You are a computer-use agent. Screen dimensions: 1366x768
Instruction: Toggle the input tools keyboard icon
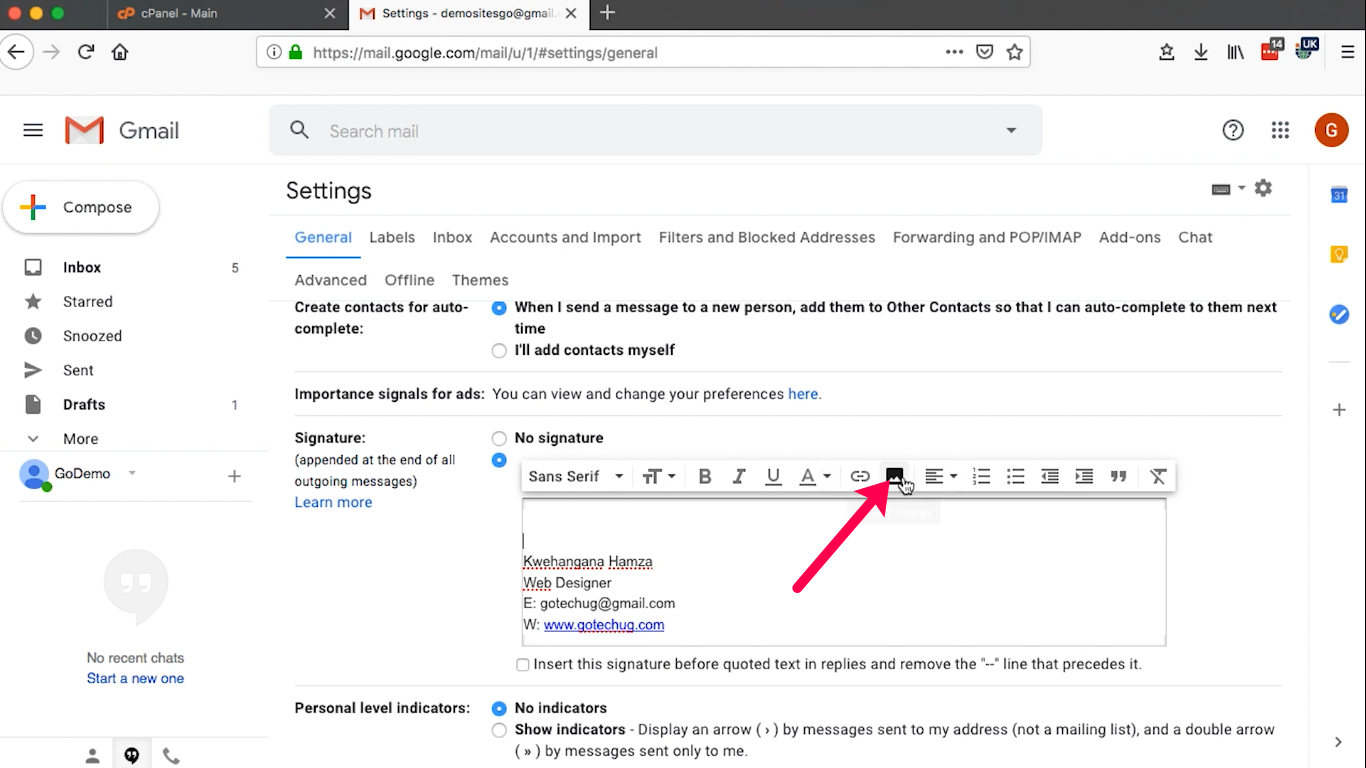(x=1221, y=189)
